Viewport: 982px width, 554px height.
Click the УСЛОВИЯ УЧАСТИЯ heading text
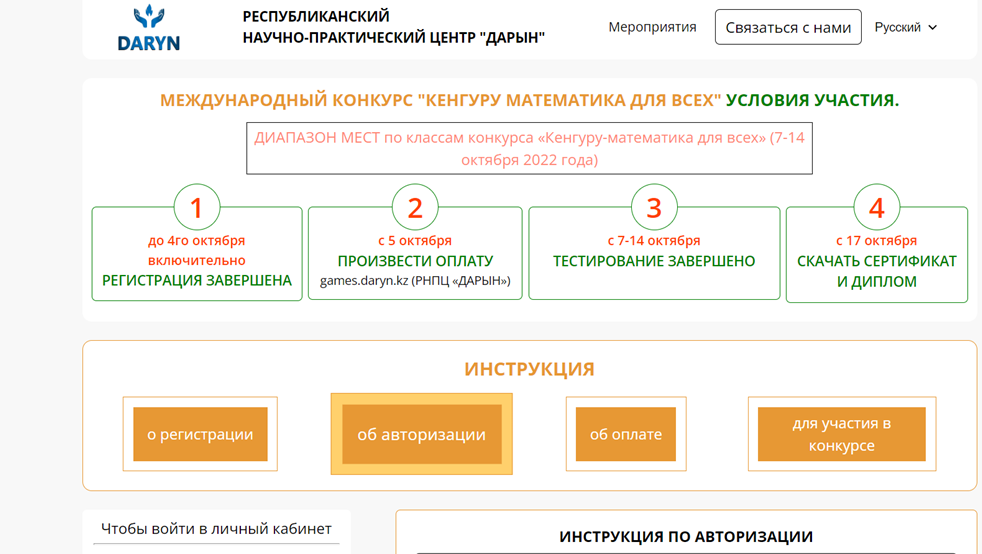pyautogui.click(x=812, y=100)
